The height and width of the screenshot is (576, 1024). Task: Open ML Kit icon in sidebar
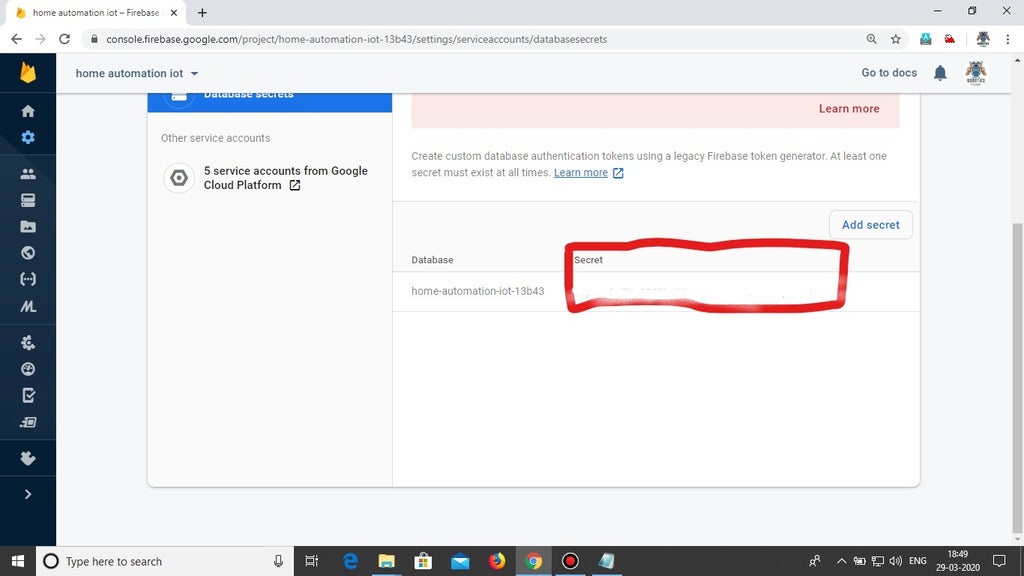click(27, 306)
